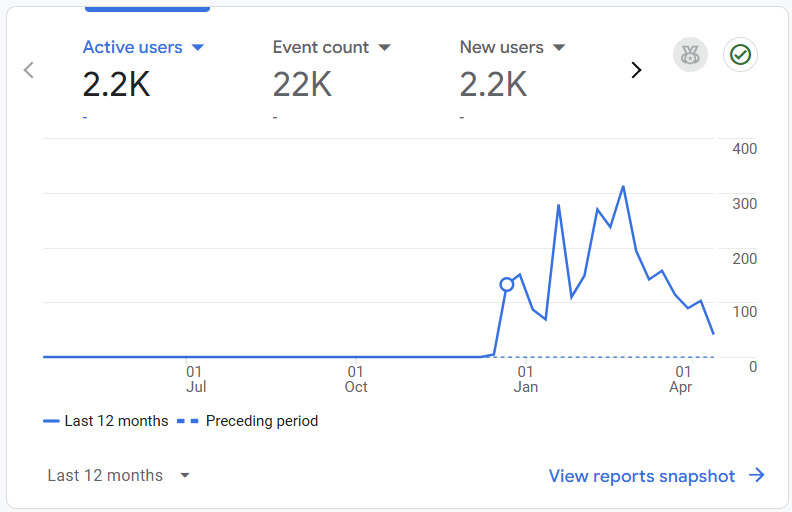
Task: Switch to the Event count tab
Action: tap(321, 47)
